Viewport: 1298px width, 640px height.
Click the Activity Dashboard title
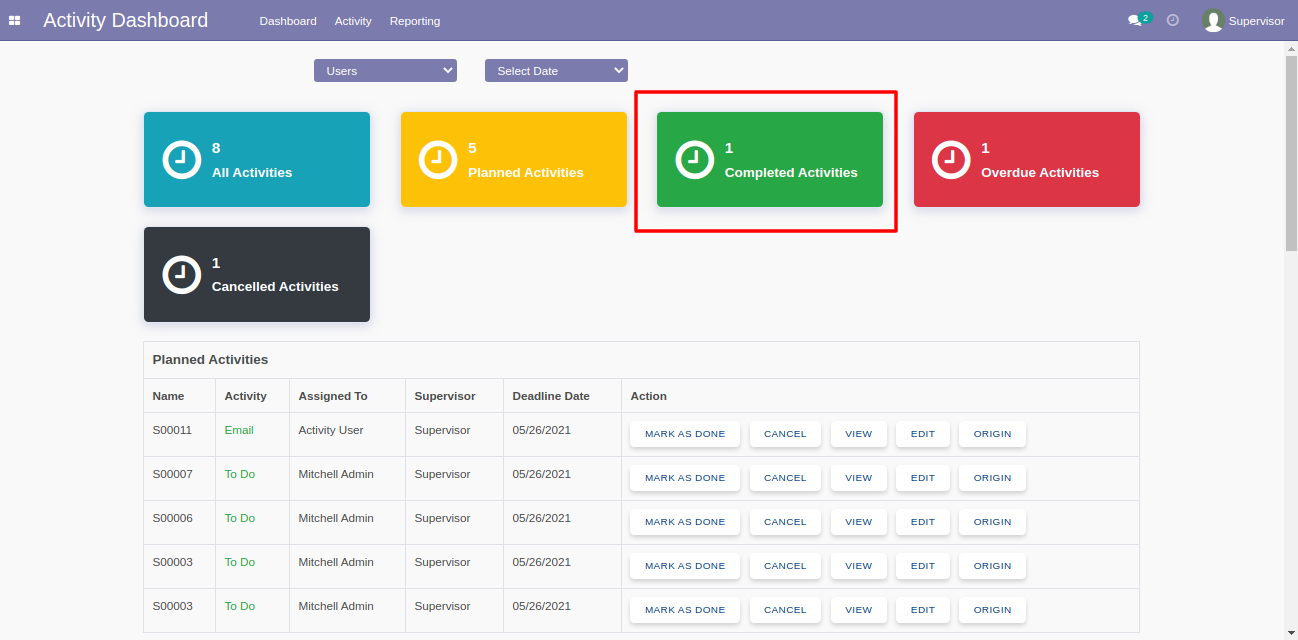(x=126, y=20)
